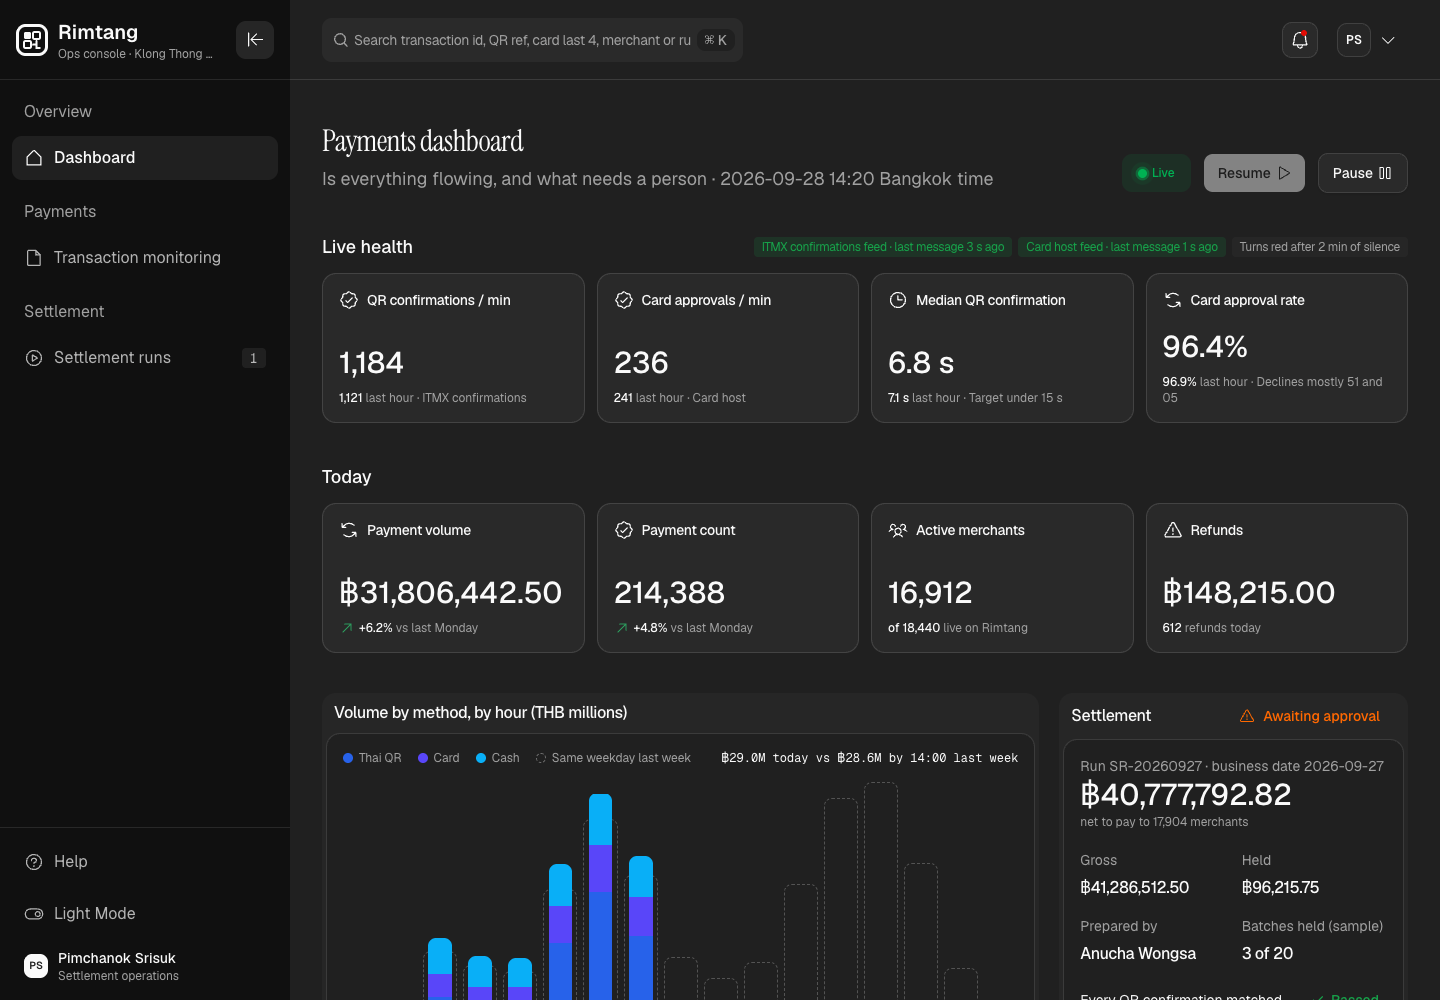Open the Help page
This screenshot has width=1440, height=1000.
tap(145, 862)
